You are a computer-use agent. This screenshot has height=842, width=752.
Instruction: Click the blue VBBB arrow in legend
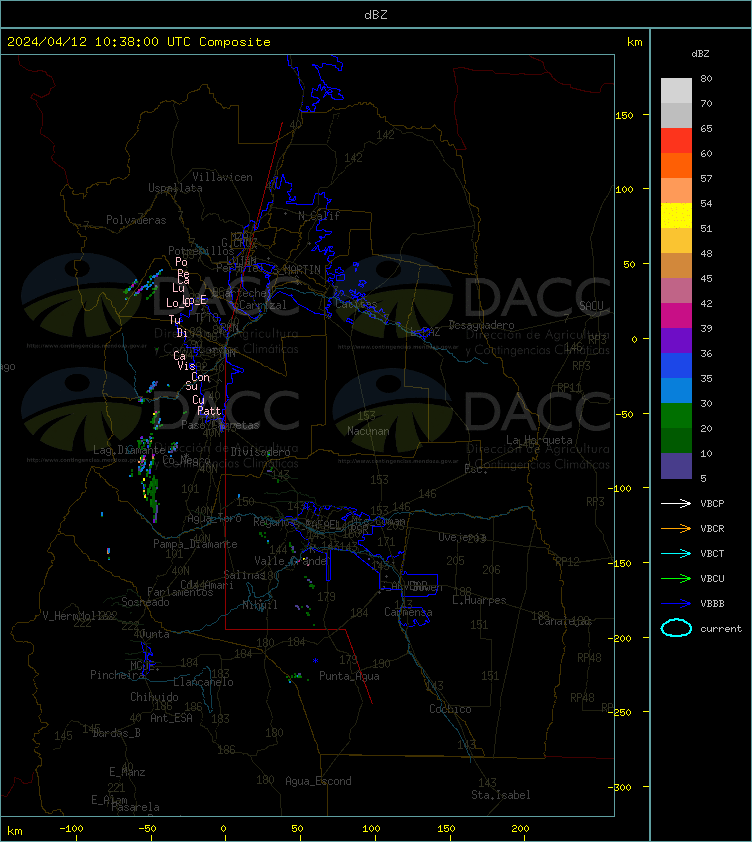(x=676, y=604)
